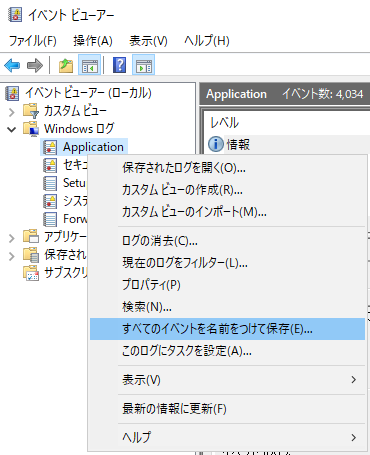Choose プロパティ(P) in context menu
The width and height of the screenshot is (370, 455).
coord(227,285)
